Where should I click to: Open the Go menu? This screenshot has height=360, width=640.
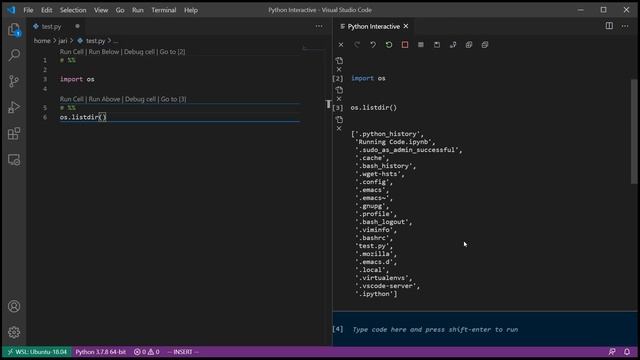(x=120, y=10)
